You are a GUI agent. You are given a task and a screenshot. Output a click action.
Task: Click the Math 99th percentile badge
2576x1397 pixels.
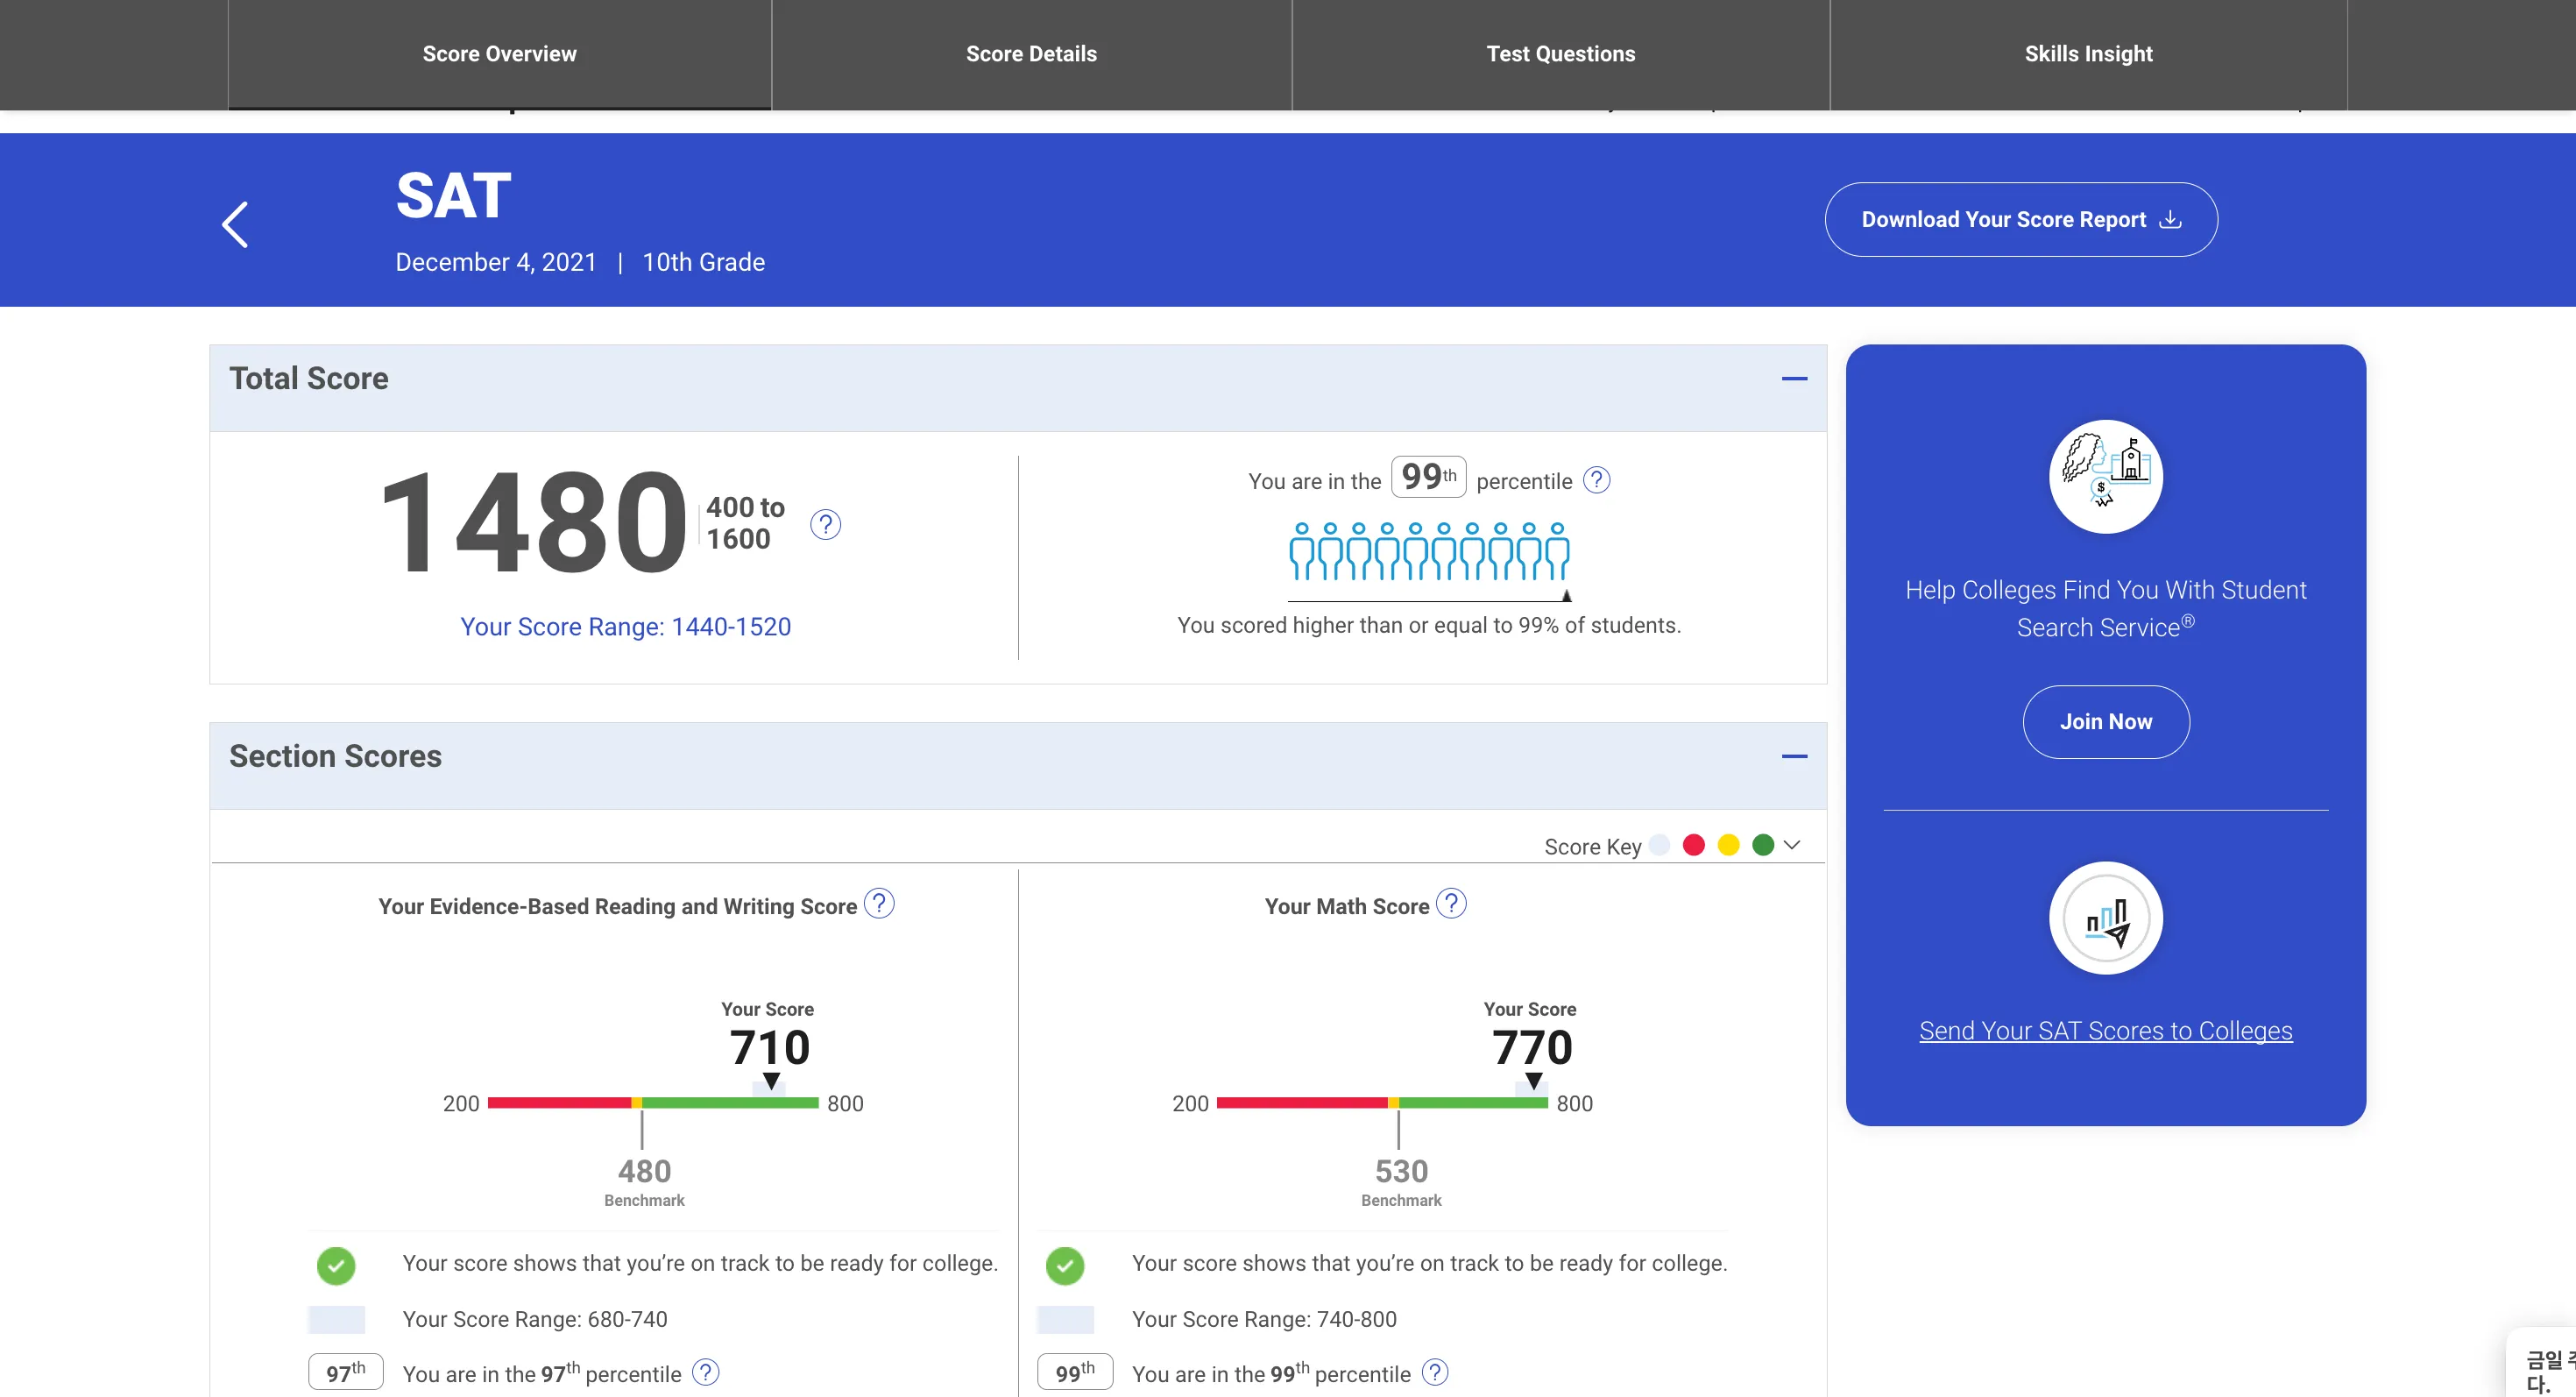tap(1075, 1373)
